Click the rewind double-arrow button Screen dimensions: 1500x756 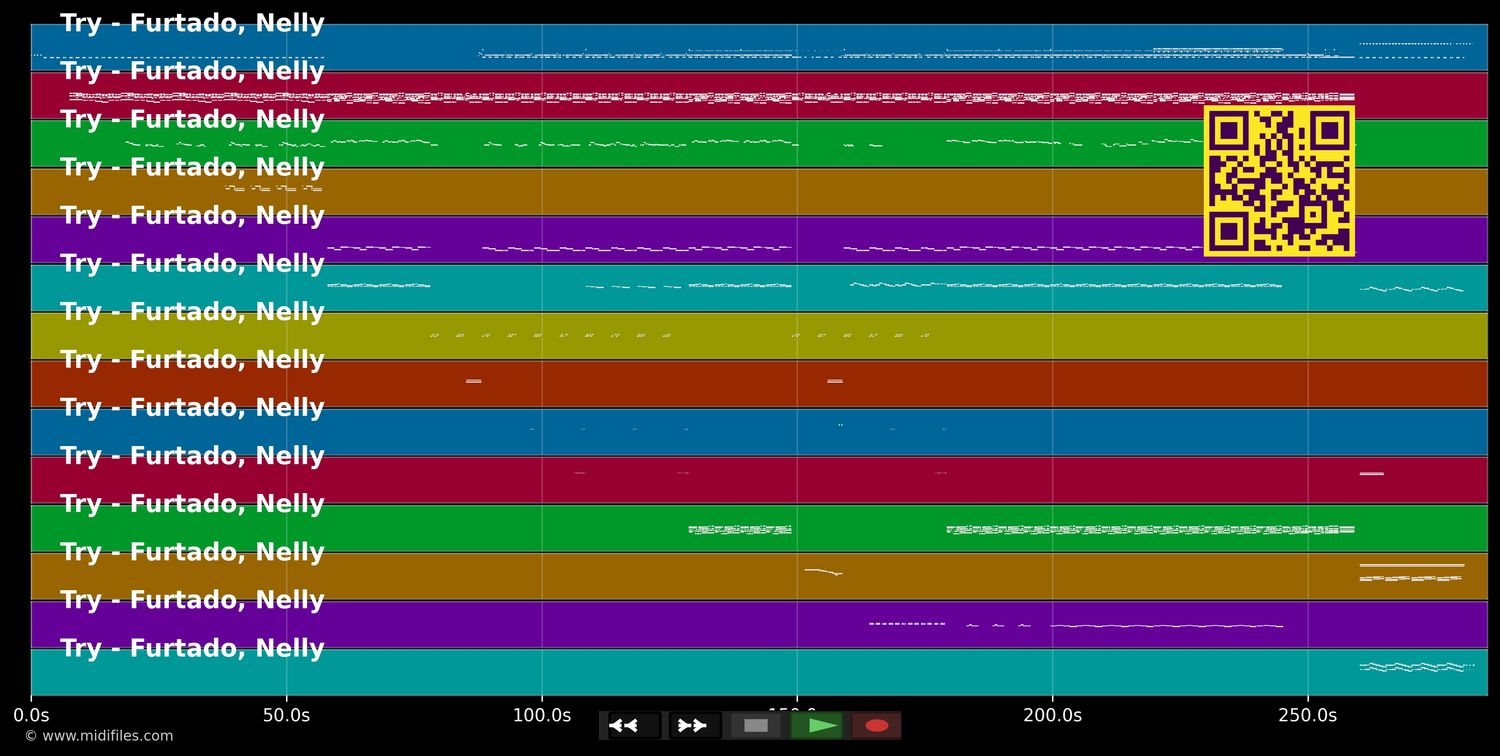635,726
